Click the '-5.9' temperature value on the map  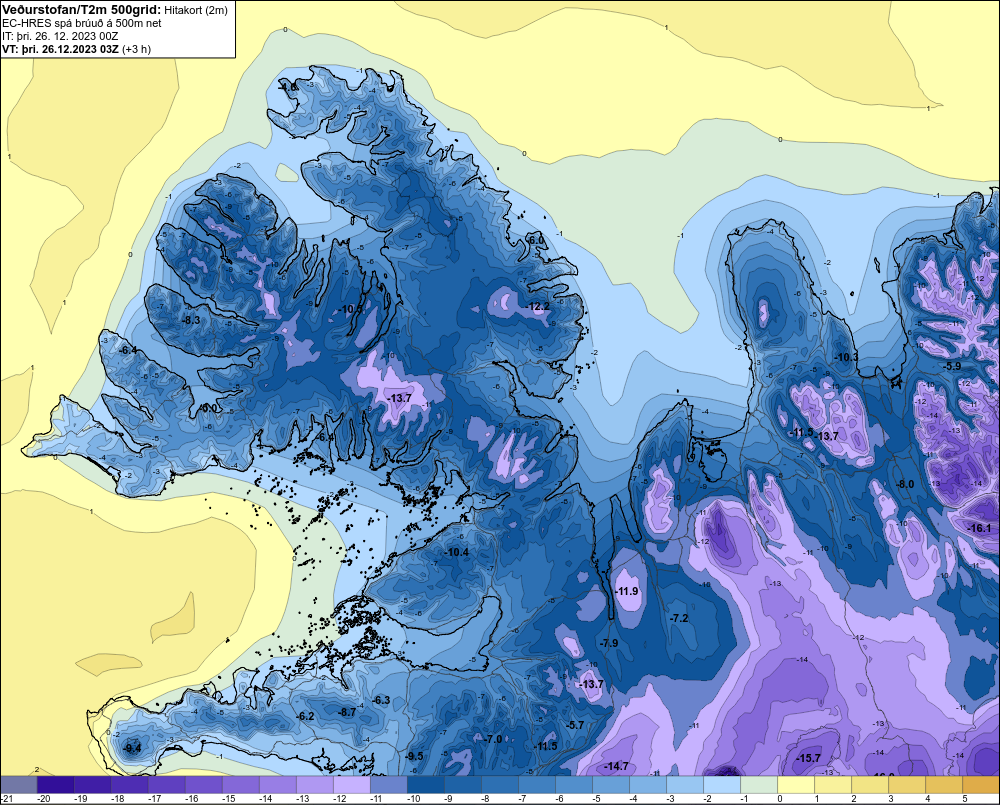click(x=952, y=366)
